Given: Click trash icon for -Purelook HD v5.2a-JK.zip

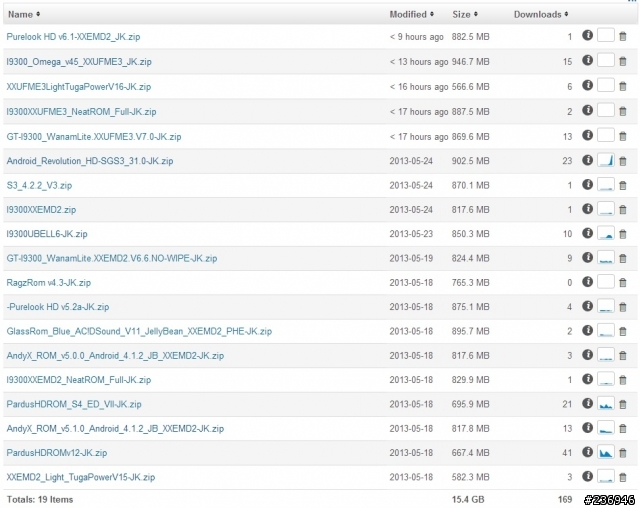Looking at the screenshot, I should click(623, 307).
